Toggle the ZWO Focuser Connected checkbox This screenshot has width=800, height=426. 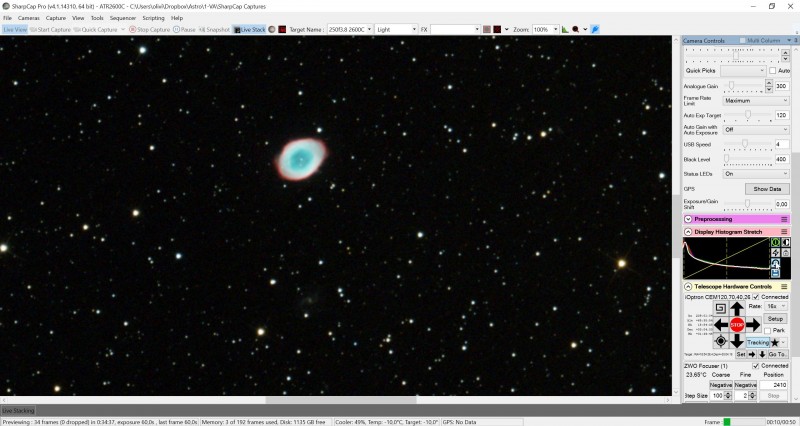(756, 366)
